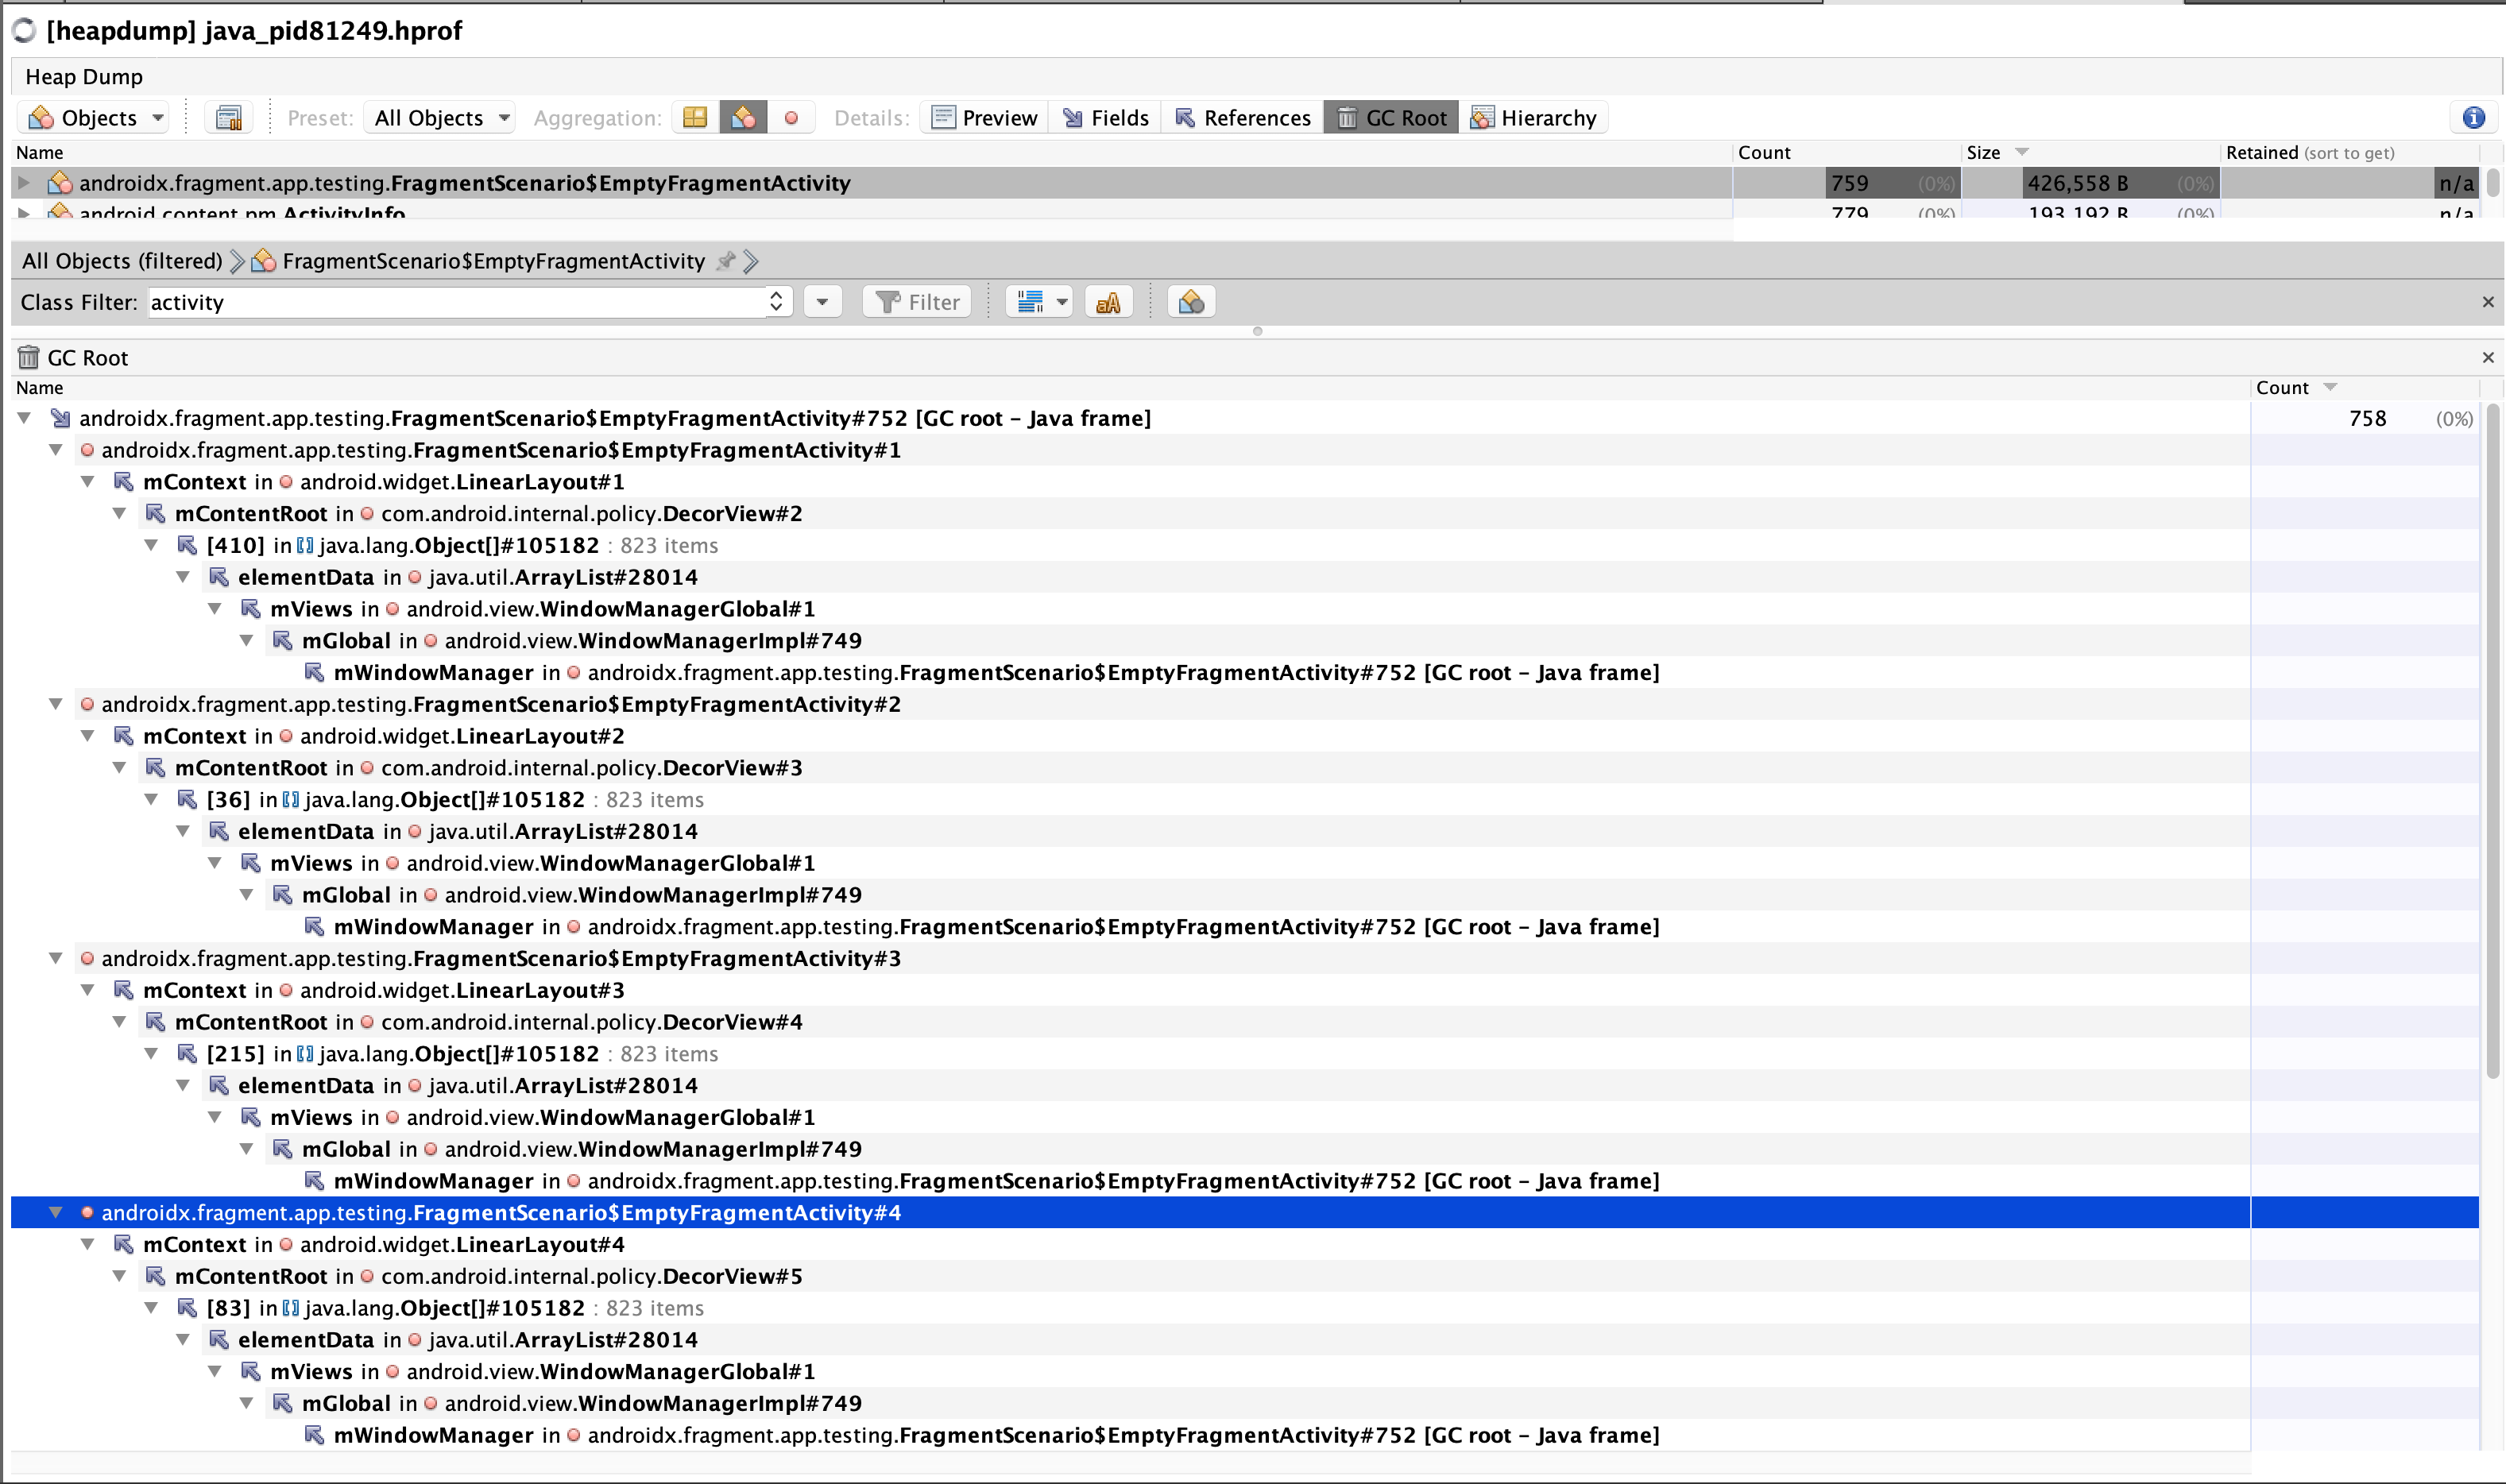Enable aggregation by packages grid icon
This screenshot has height=1484, width=2506.
pyautogui.click(x=695, y=117)
